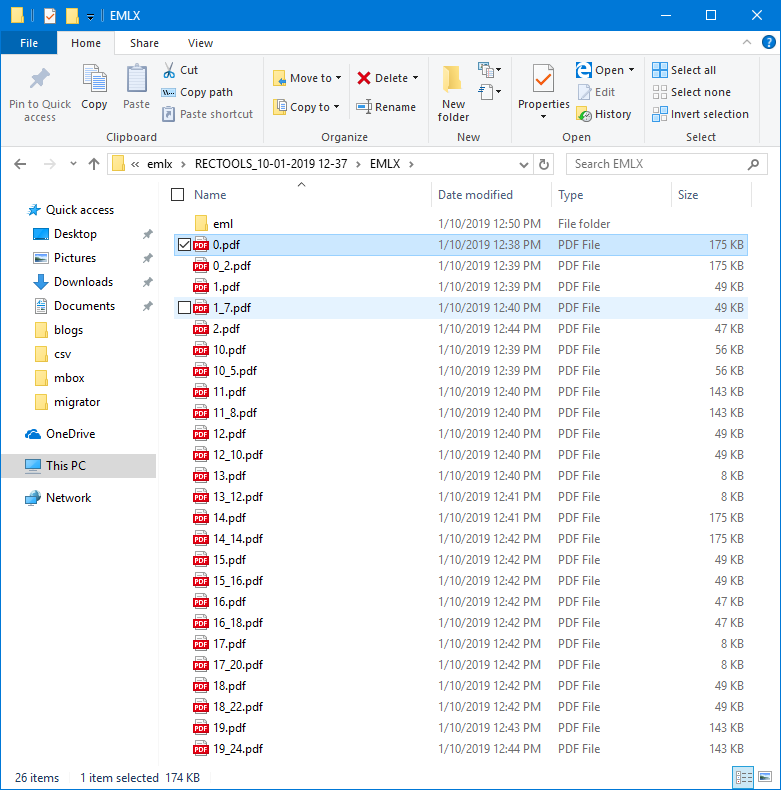
Task: Switch to the Home tab
Action: (x=86, y=43)
